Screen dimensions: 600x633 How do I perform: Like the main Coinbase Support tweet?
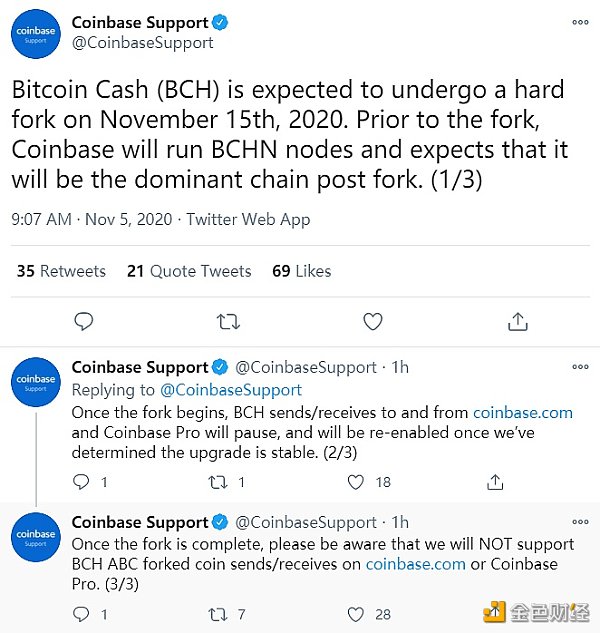pos(372,321)
